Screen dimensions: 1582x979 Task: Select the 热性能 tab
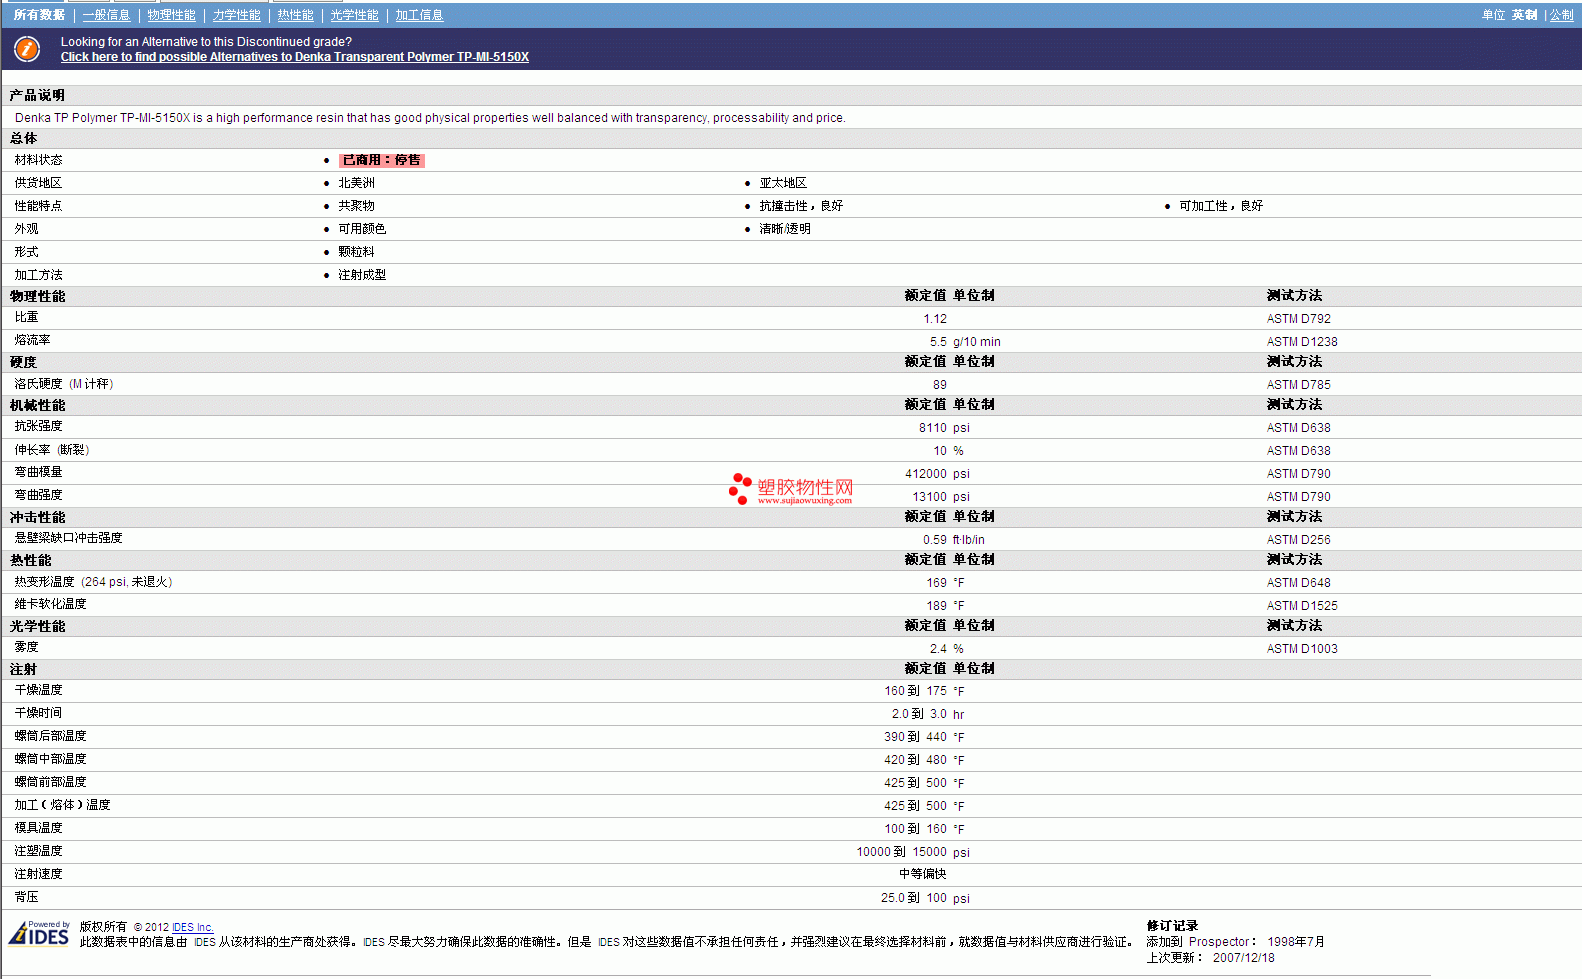[295, 15]
